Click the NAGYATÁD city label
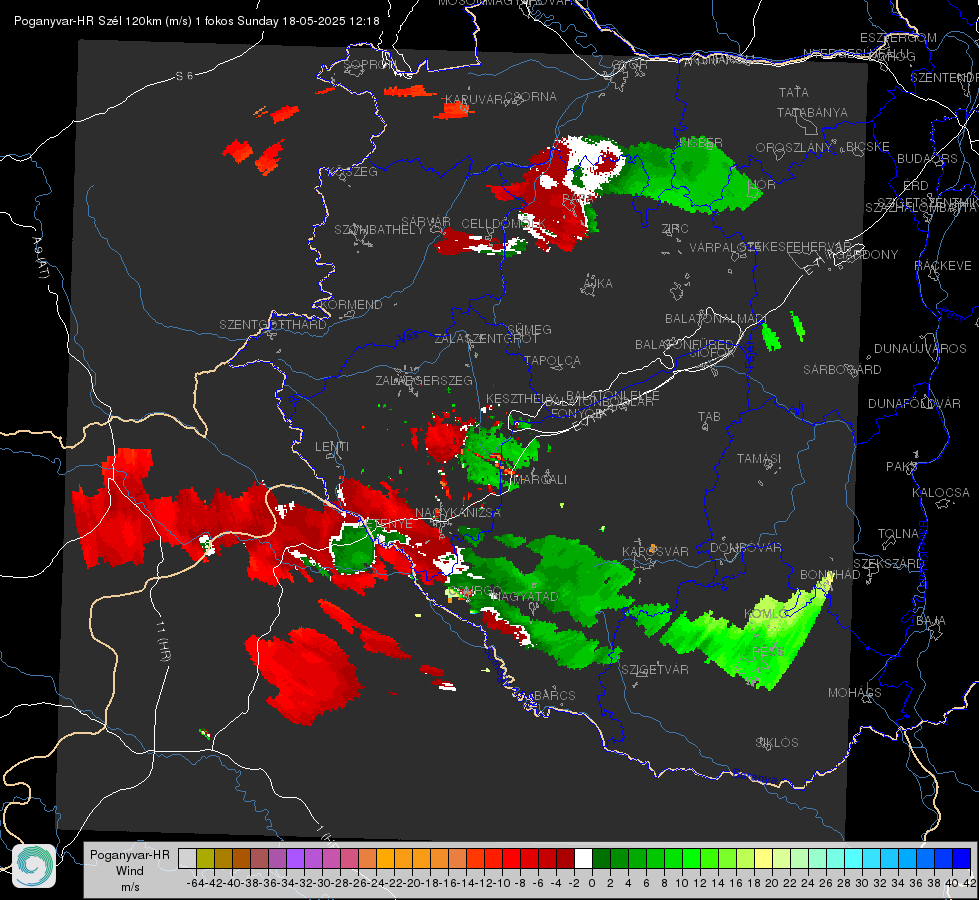The height and width of the screenshot is (900, 979). click(x=524, y=596)
